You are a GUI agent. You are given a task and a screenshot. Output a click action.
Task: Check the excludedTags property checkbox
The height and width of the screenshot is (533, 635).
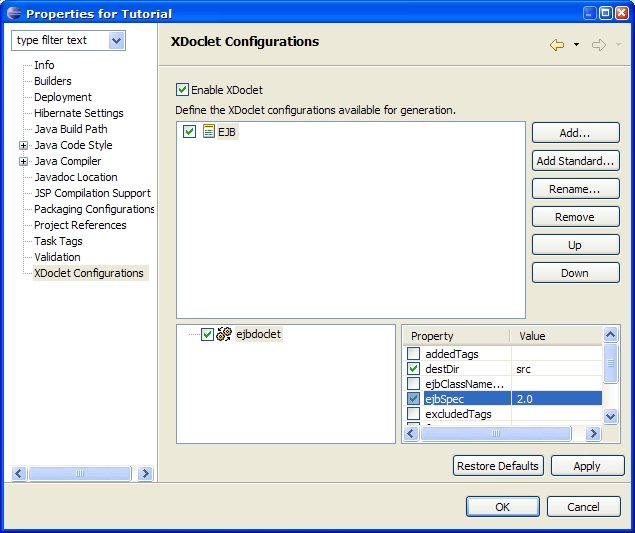click(413, 414)
